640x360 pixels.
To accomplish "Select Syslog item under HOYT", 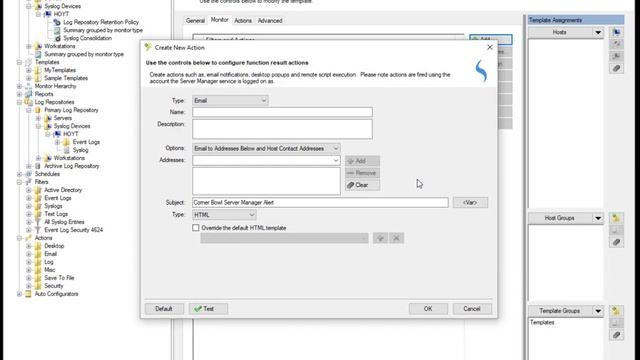I will coord(80,150).
